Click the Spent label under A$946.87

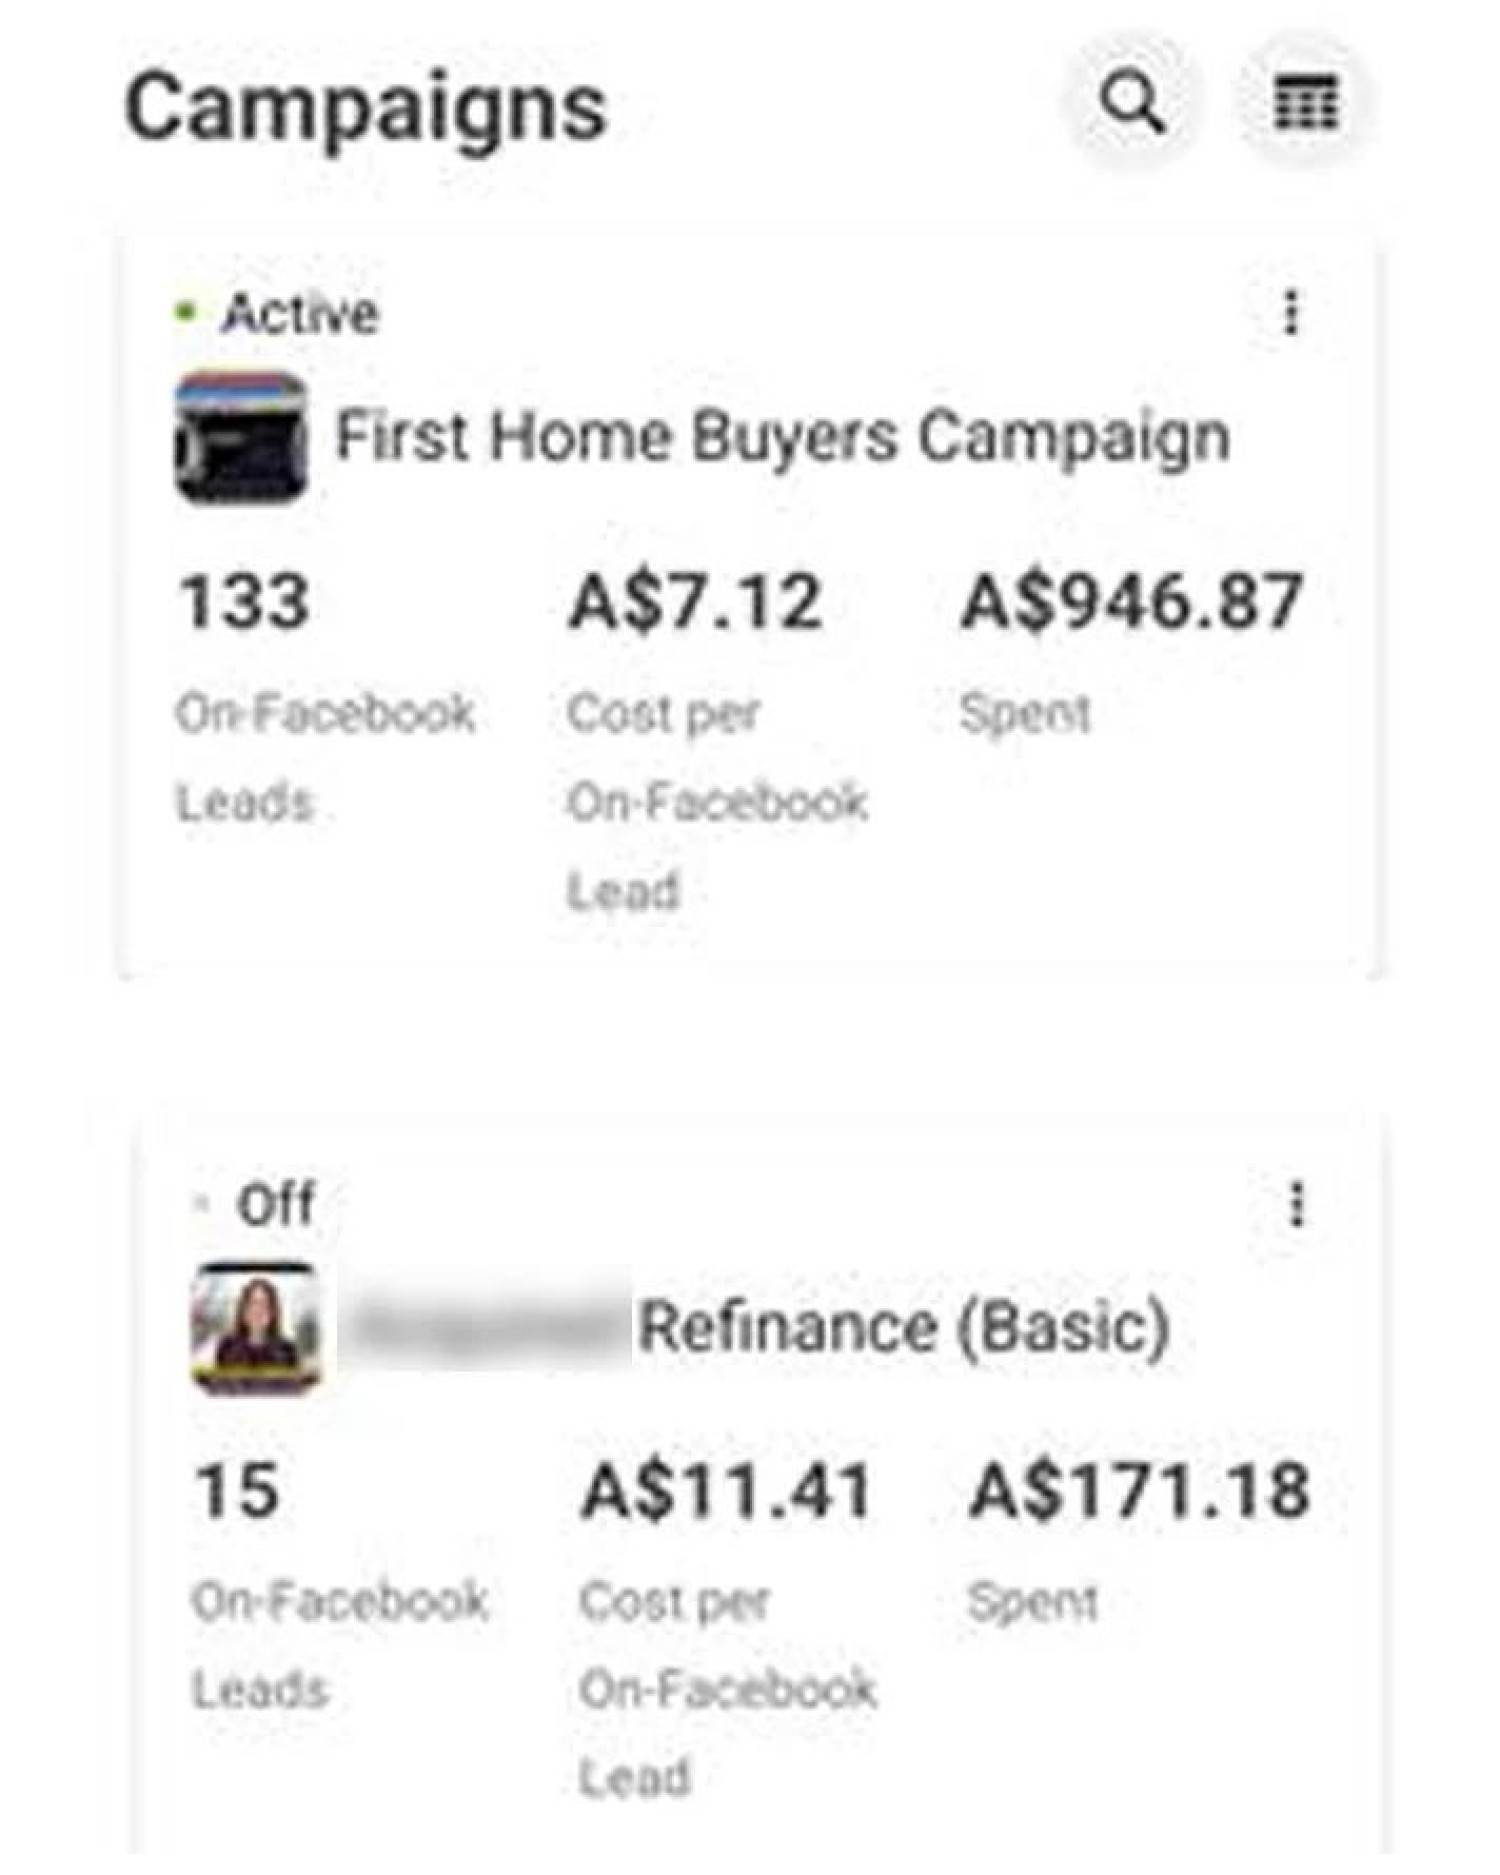point(1024,714)
